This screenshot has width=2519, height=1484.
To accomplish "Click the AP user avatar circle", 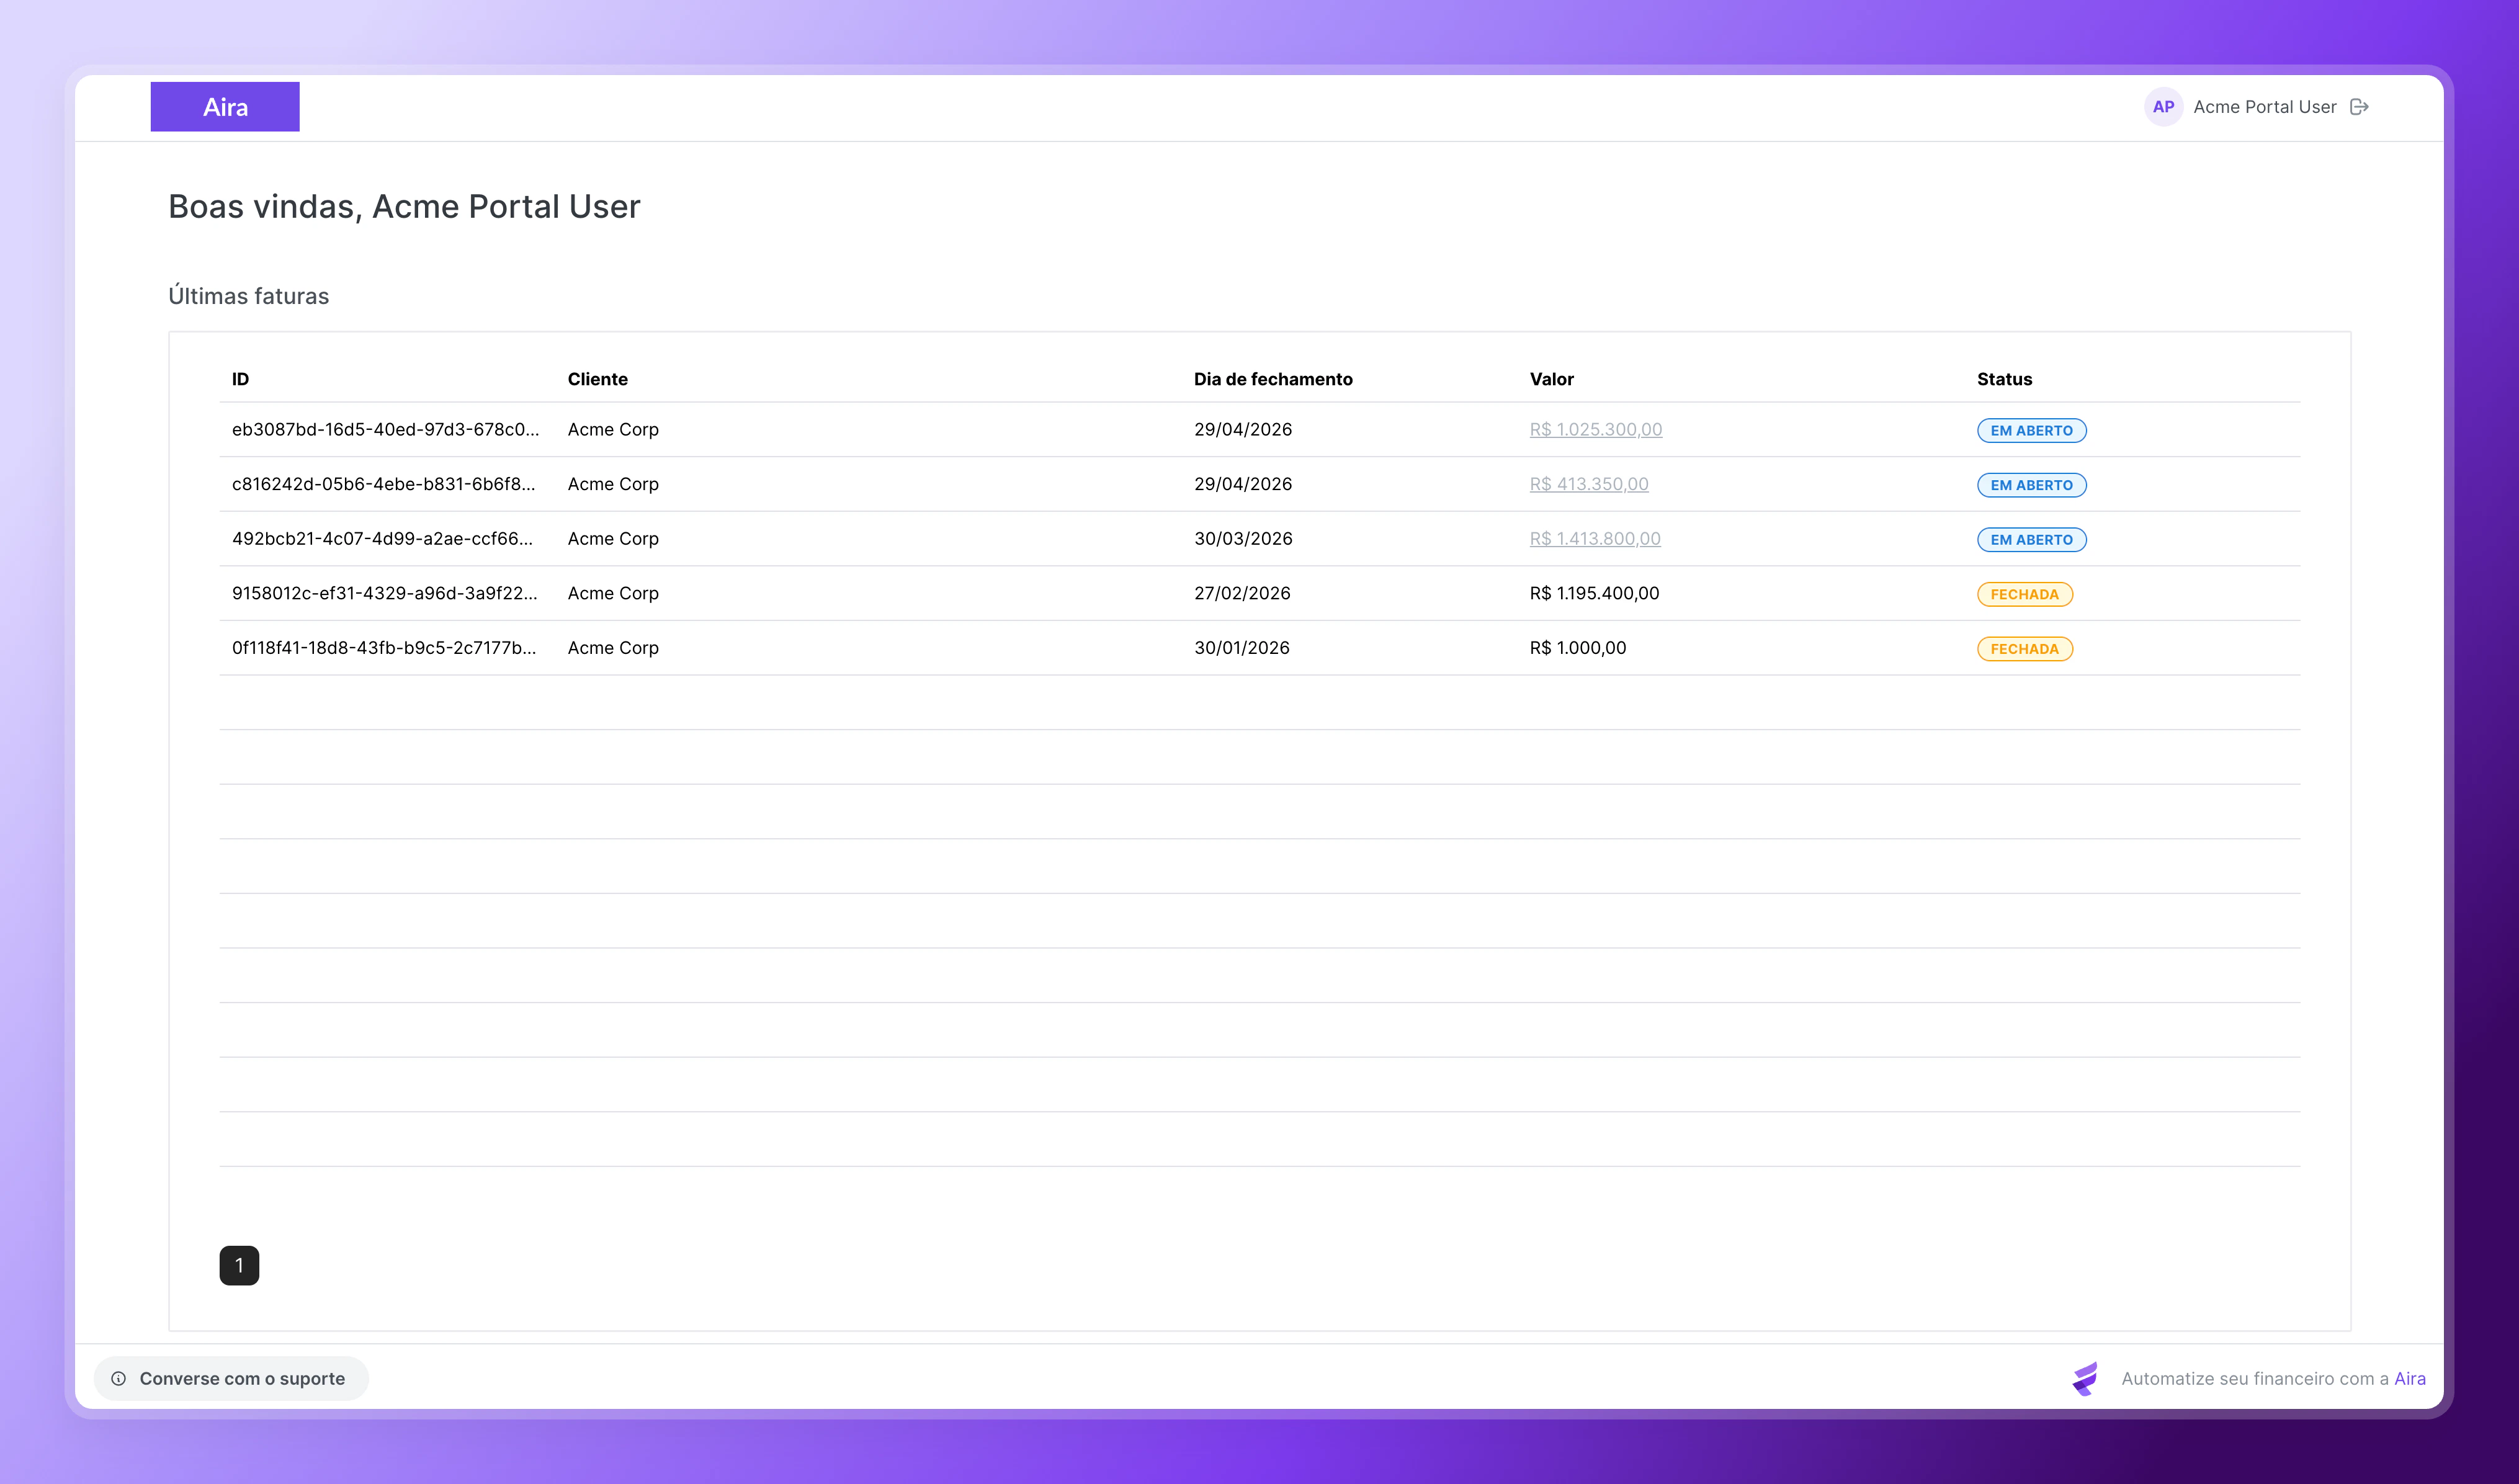I will coord(2163,107).
